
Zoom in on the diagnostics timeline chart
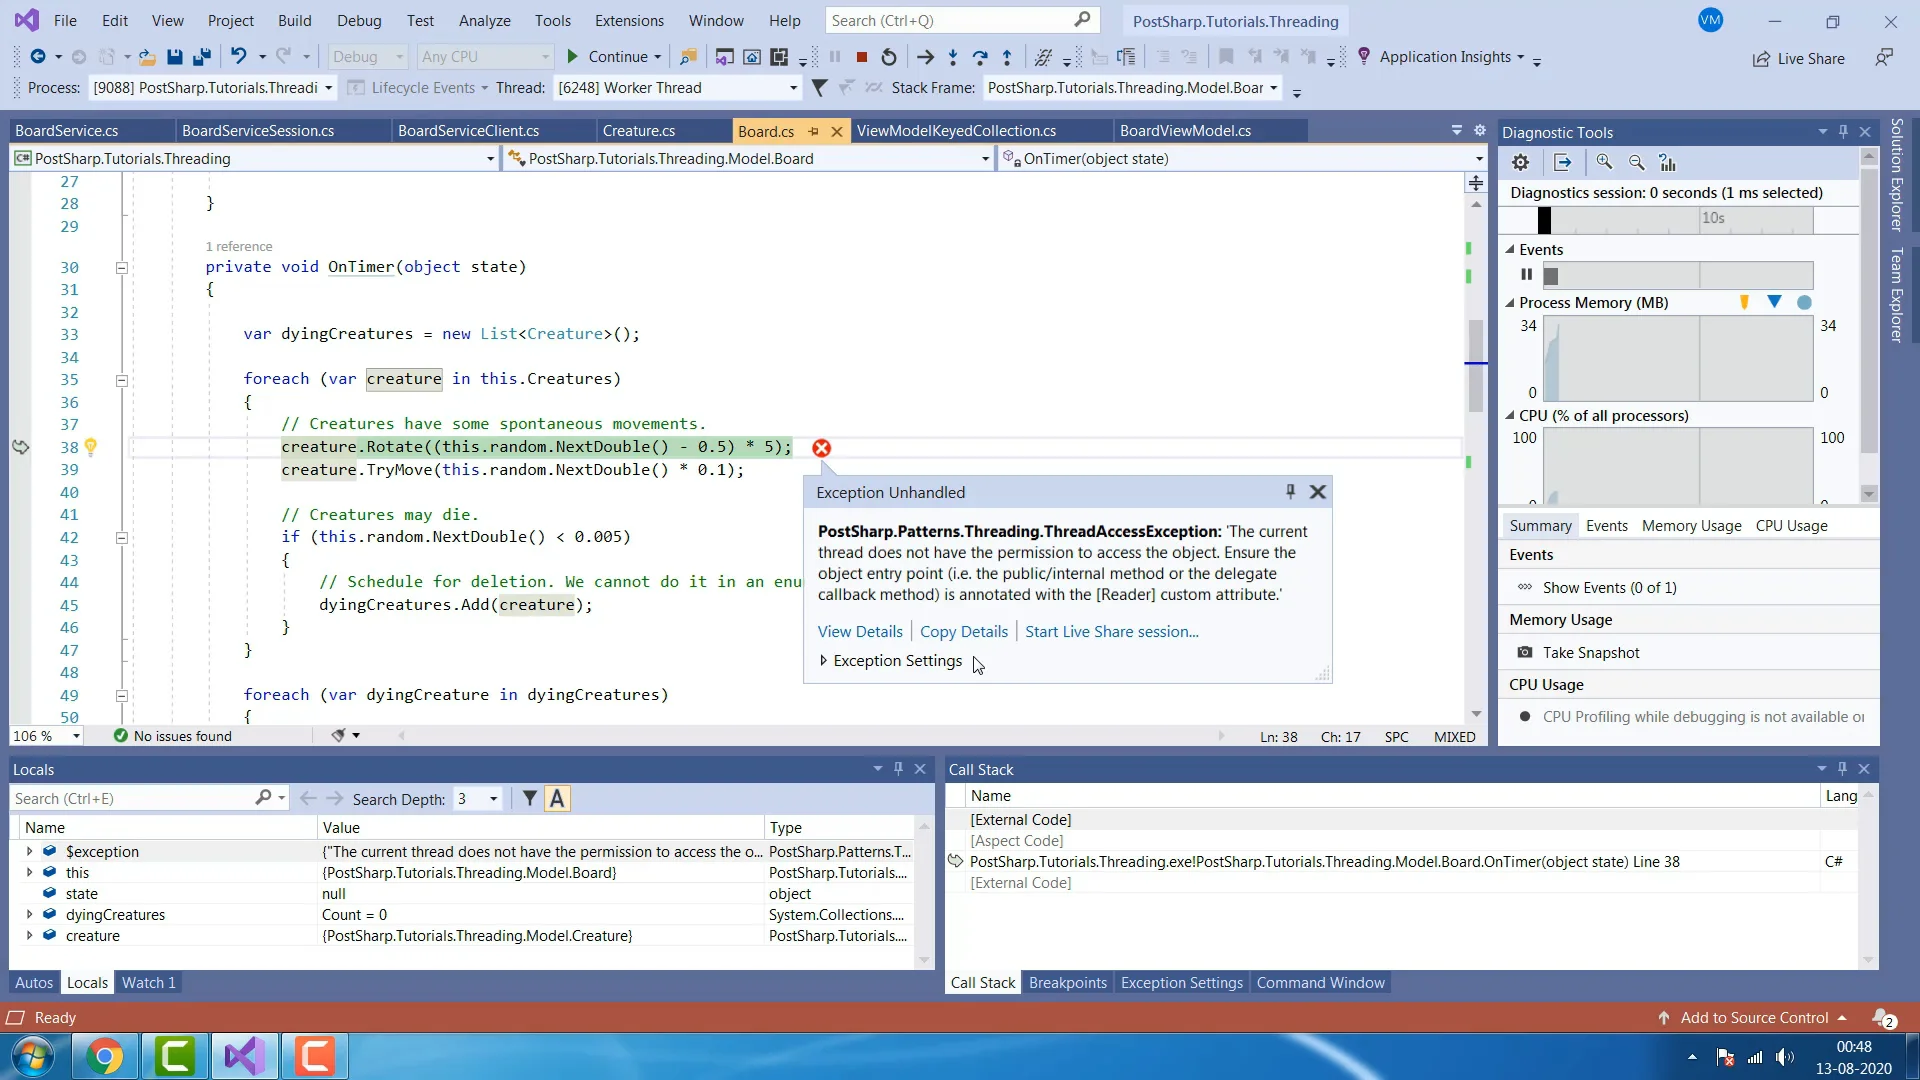(1605, 162)
